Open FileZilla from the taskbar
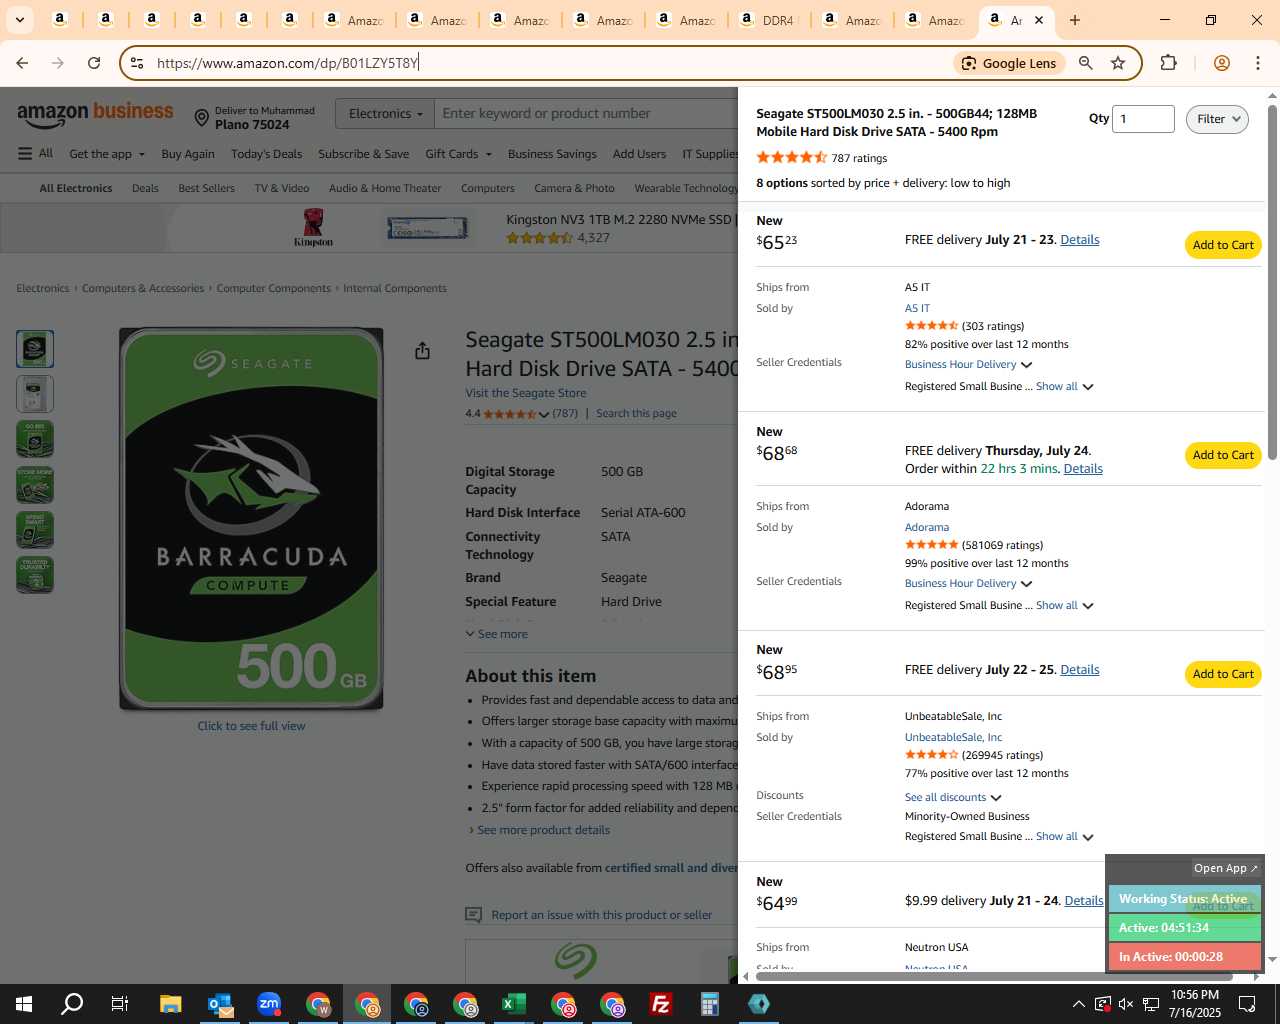 coord(661,1004)
